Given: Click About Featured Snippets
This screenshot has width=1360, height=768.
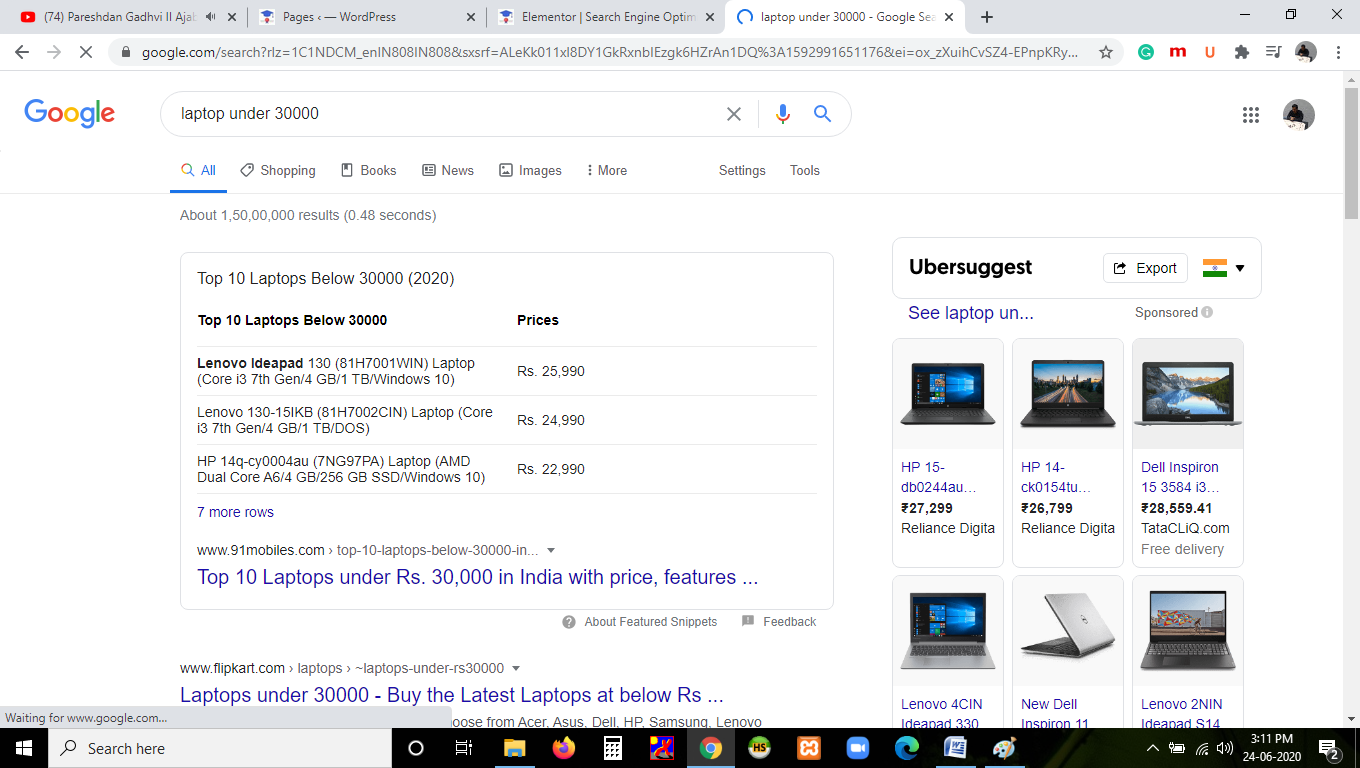Looking at the screenshot, I should pos(640,621).
